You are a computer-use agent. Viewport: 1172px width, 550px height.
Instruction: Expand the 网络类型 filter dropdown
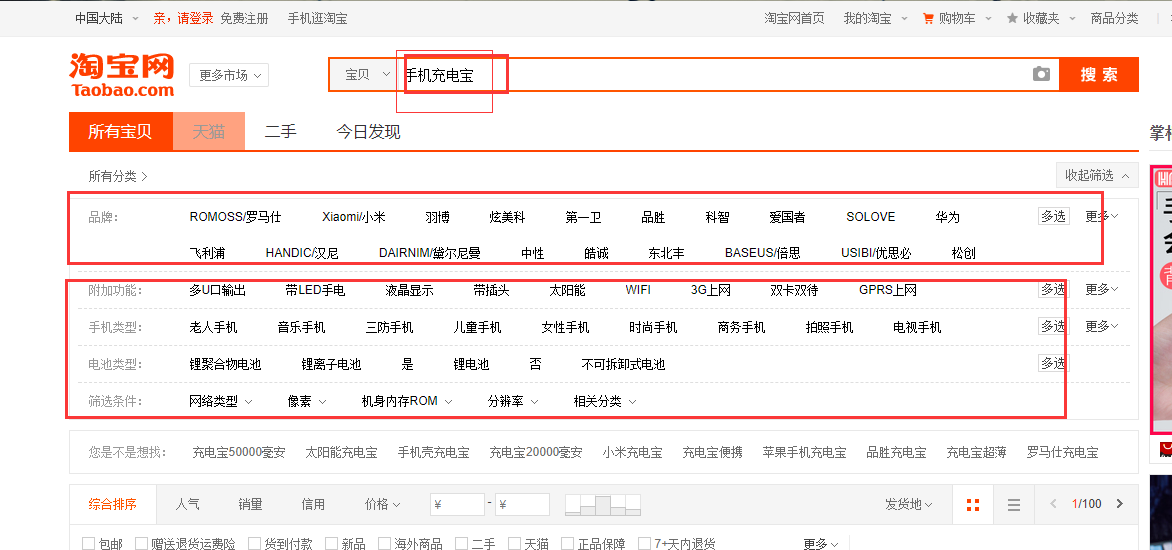tap(220, 401)
